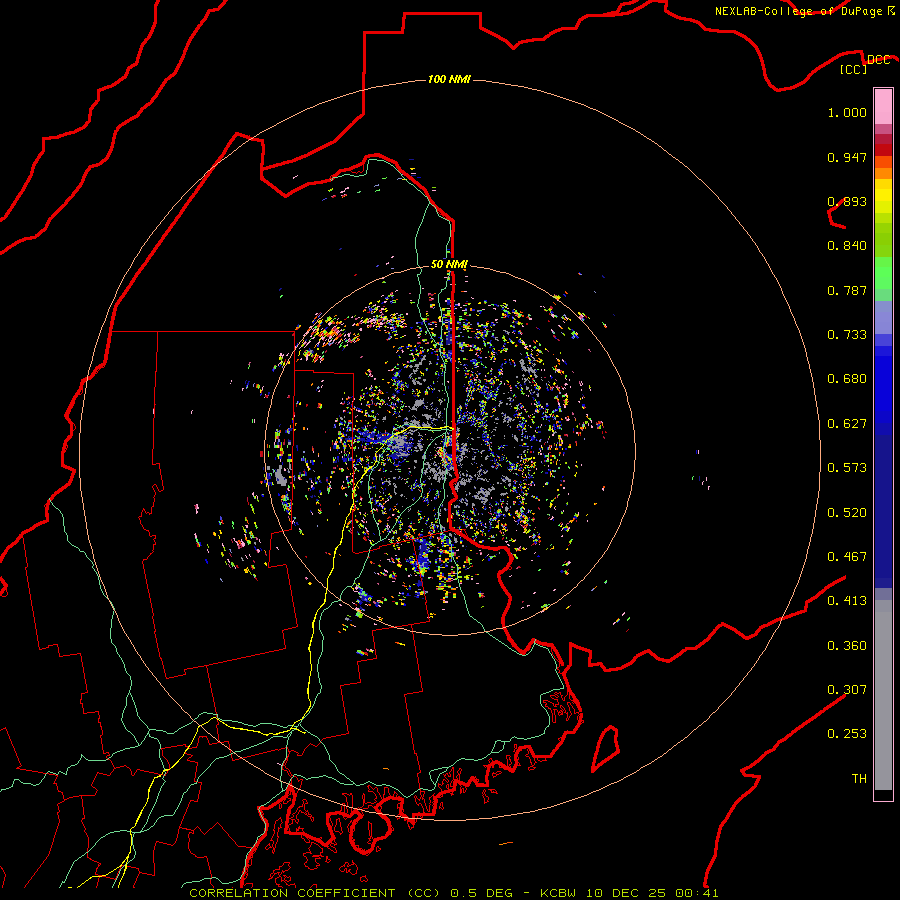Click the TH label beside the color bar
This screenshot has width=900, height=900.
(859, 779)
